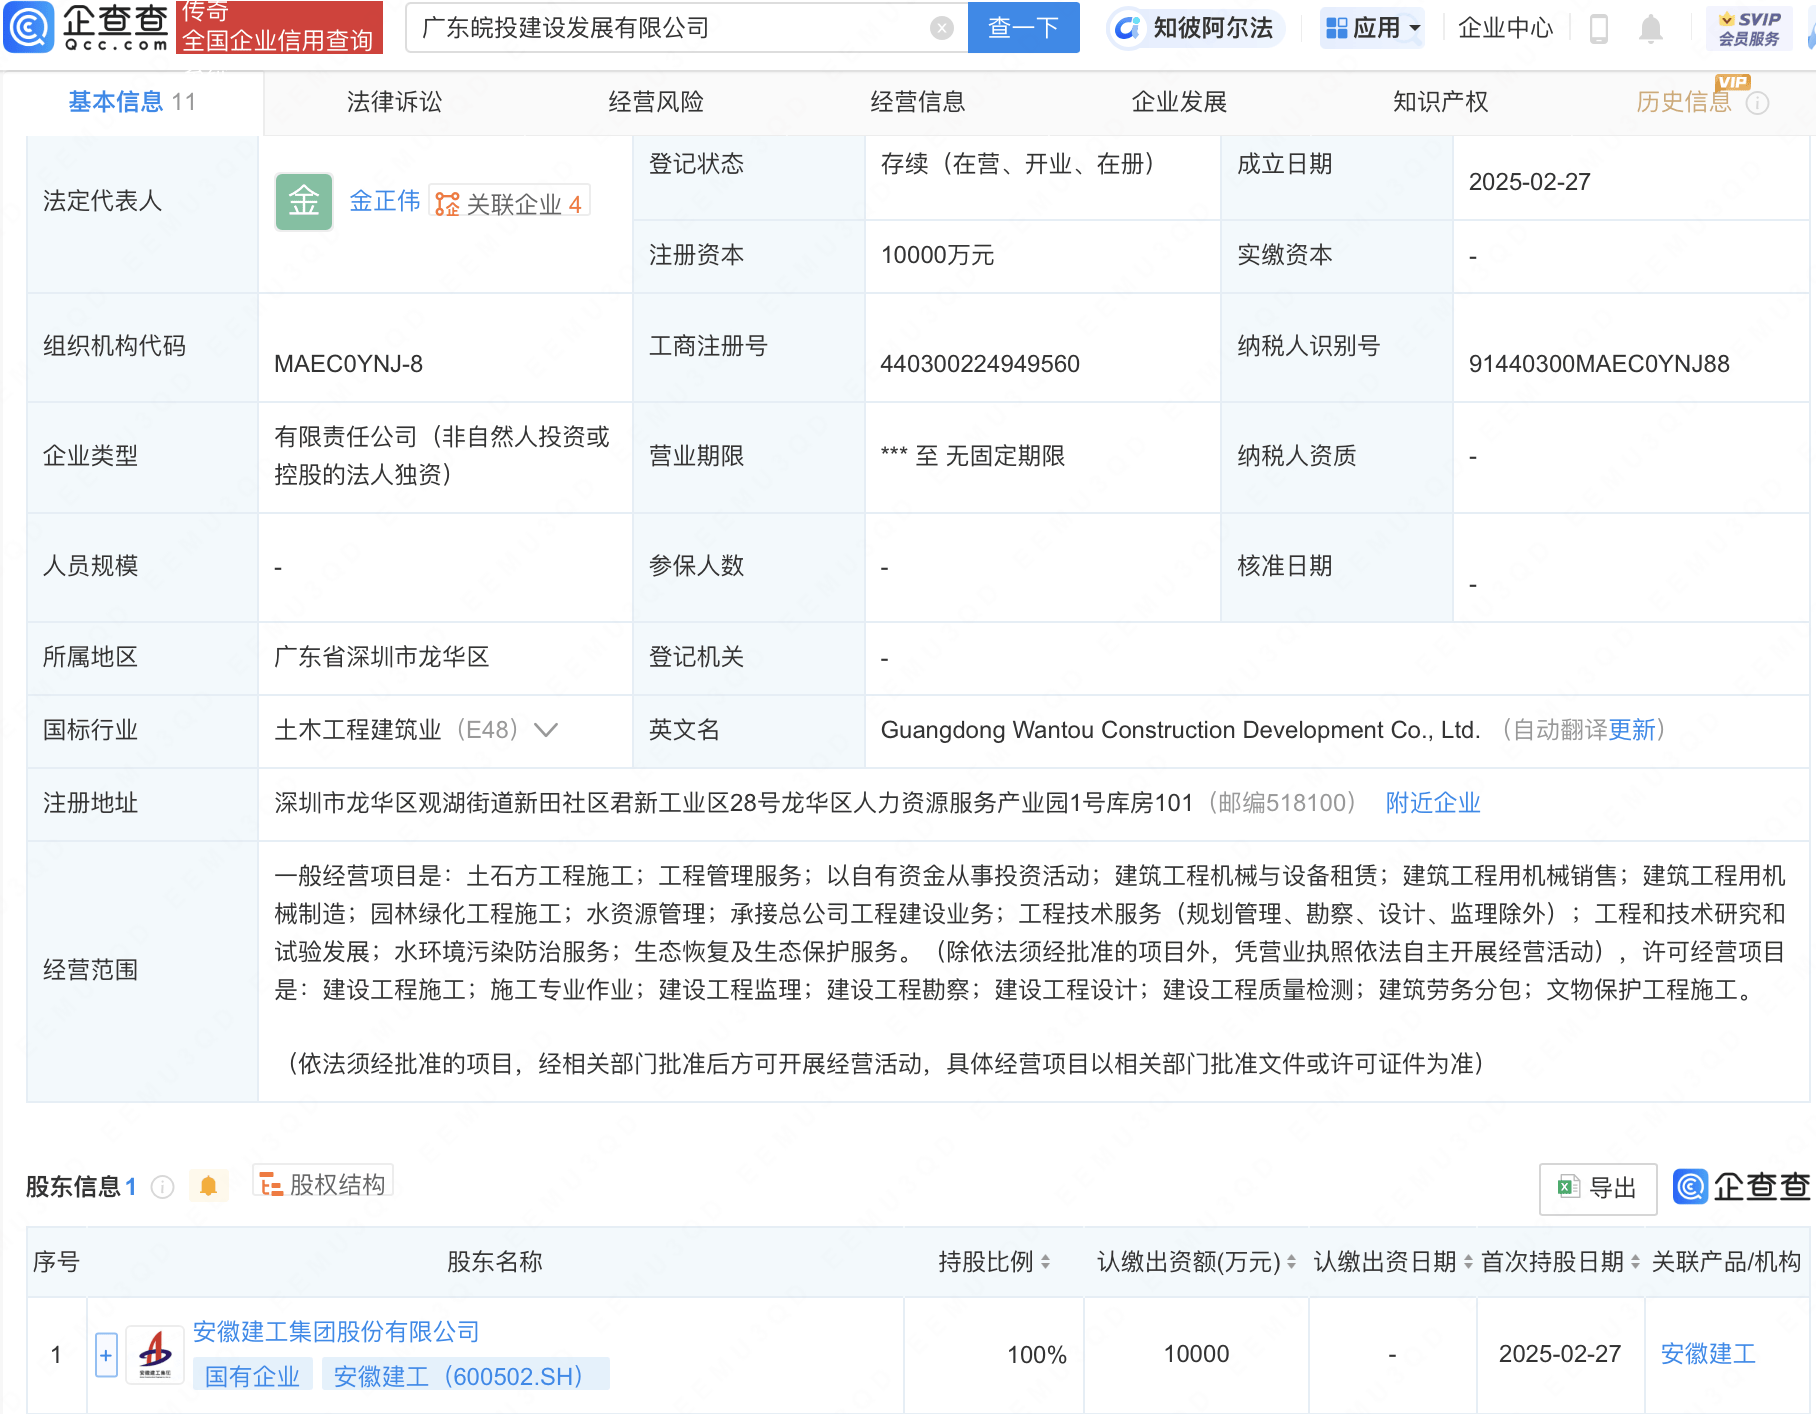
Task: Open the Qcc.com logo home page
Action: click(88, 27)
